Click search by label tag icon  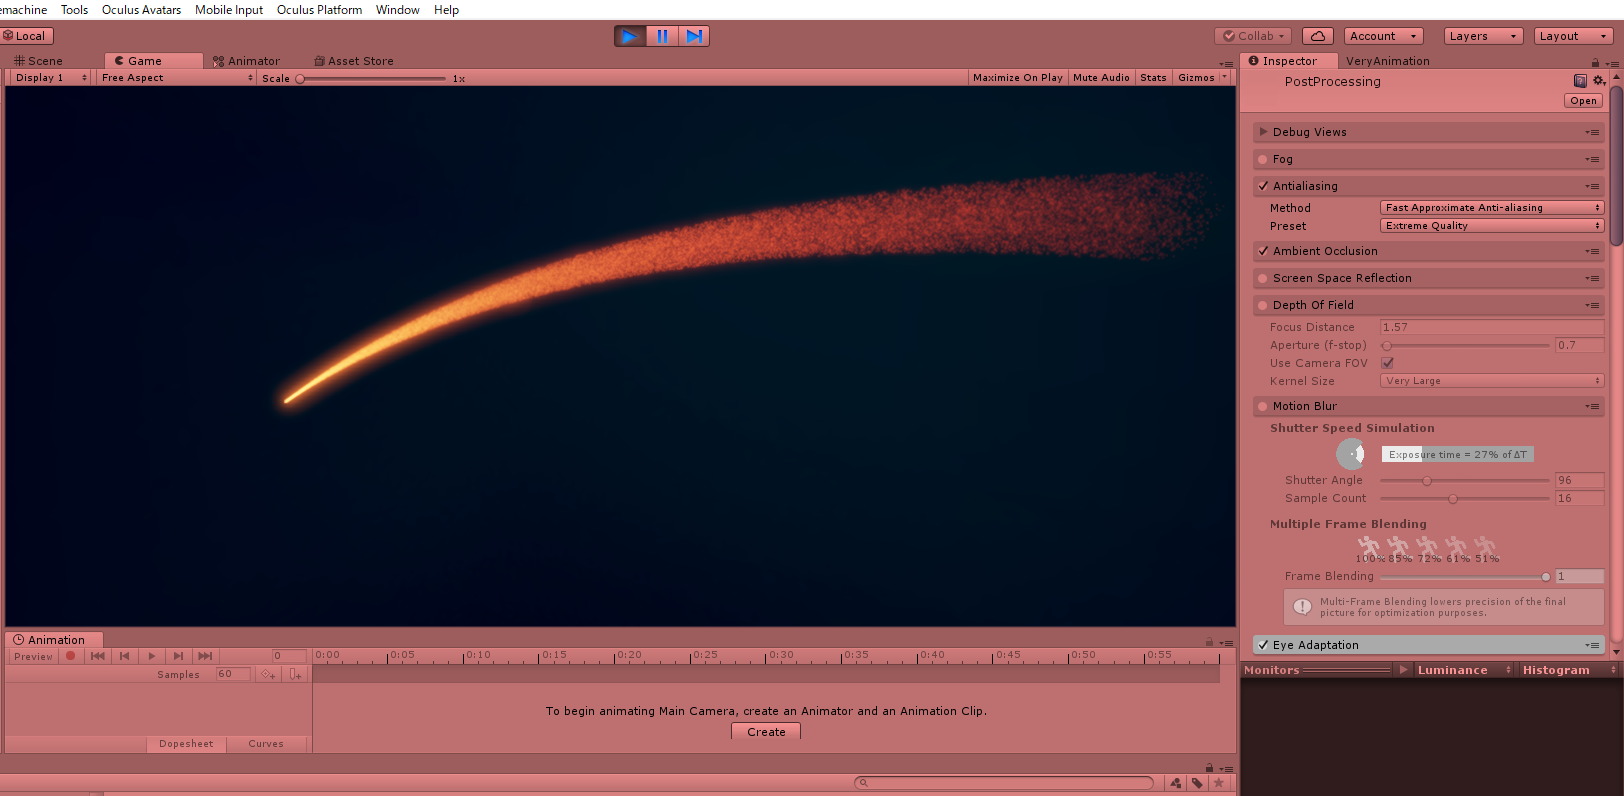pyautogui.click(x=1197, y=783)
